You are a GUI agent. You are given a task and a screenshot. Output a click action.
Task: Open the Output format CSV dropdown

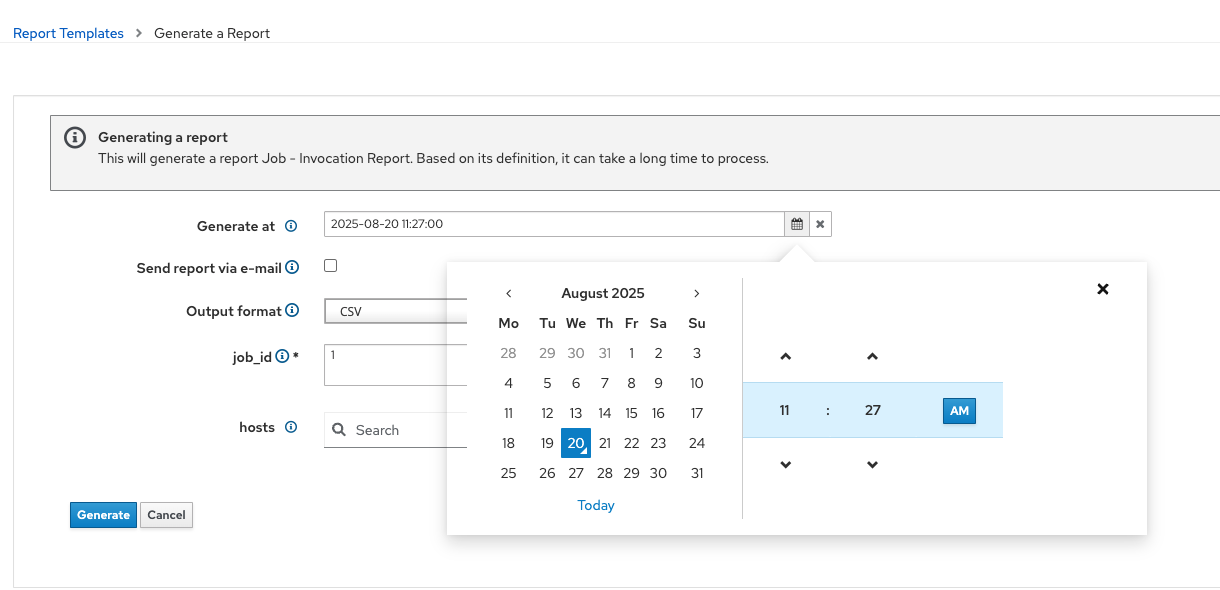pyautogui.click(x=396, y=312)
